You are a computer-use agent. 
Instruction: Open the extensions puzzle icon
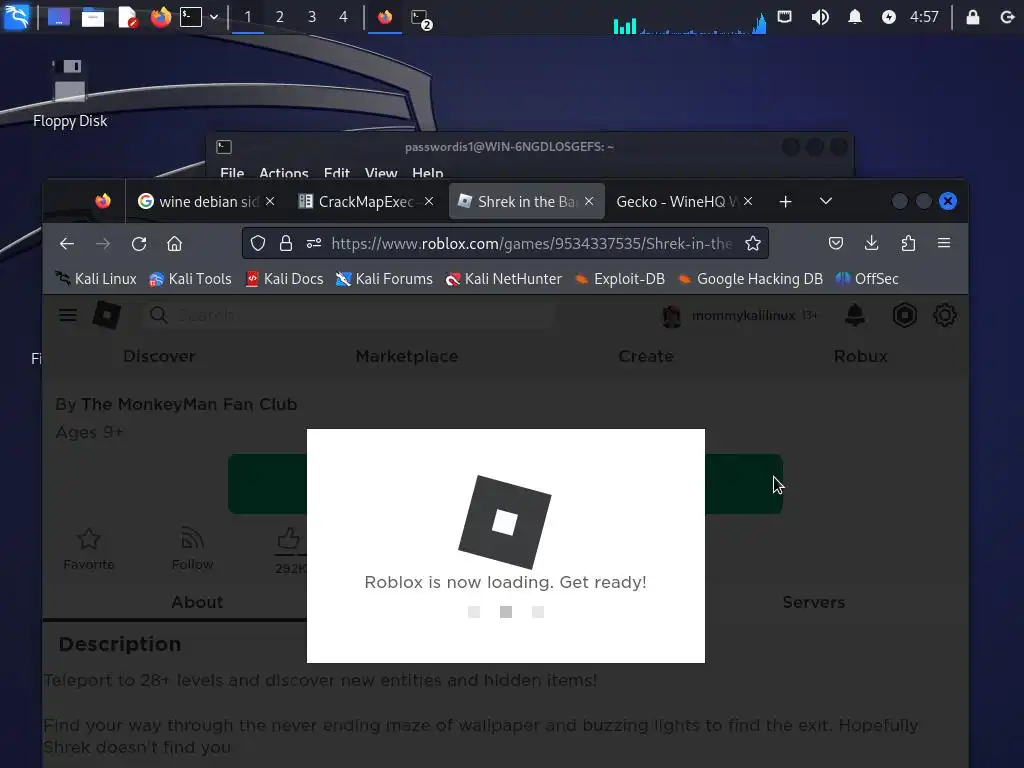(908, 244)
